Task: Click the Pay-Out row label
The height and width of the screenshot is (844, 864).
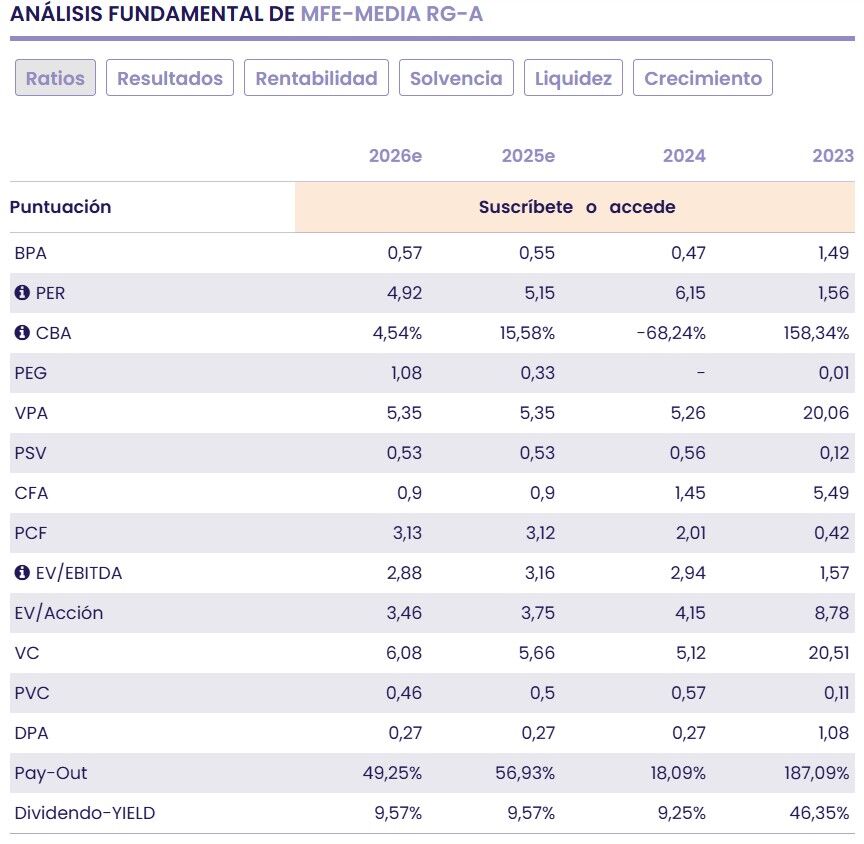Action: coord(51,773)
